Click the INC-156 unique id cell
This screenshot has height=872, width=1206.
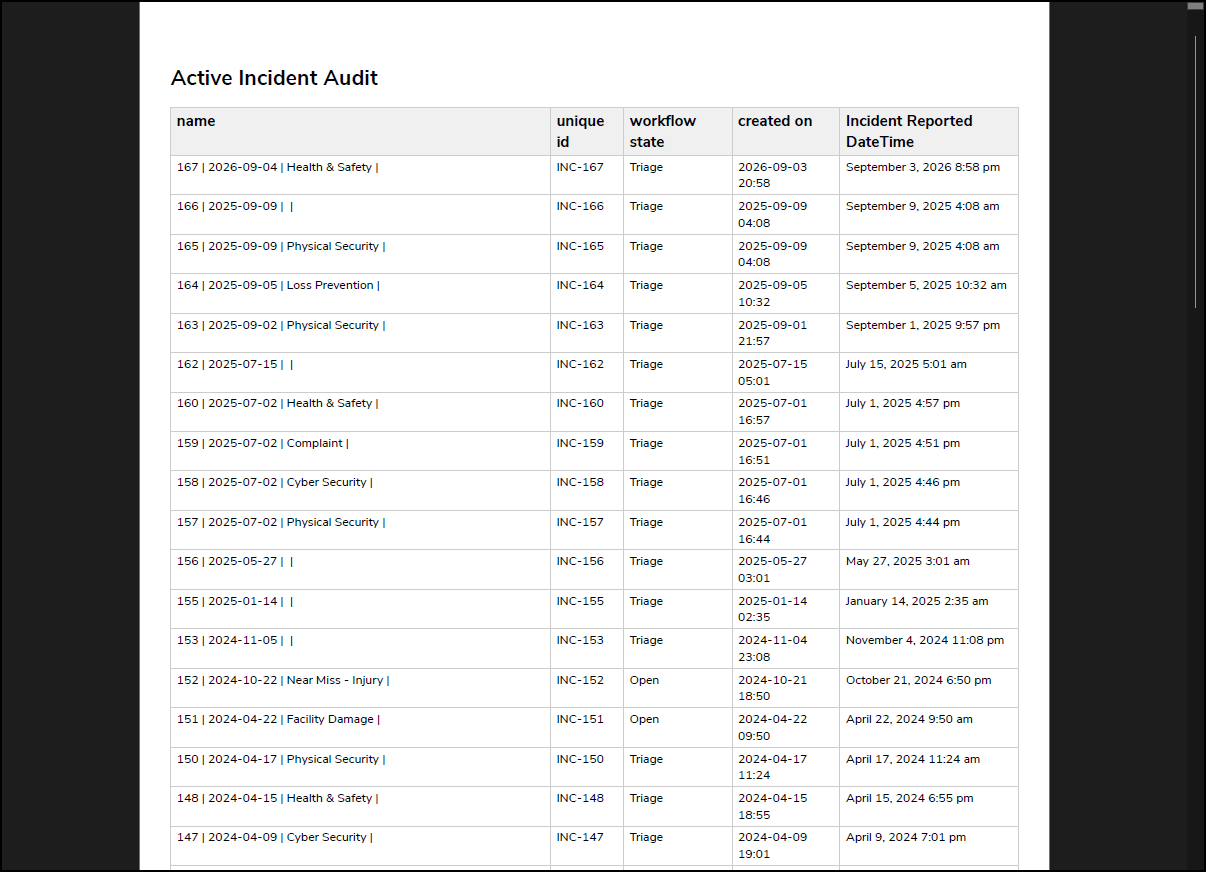tap(587, 570)
